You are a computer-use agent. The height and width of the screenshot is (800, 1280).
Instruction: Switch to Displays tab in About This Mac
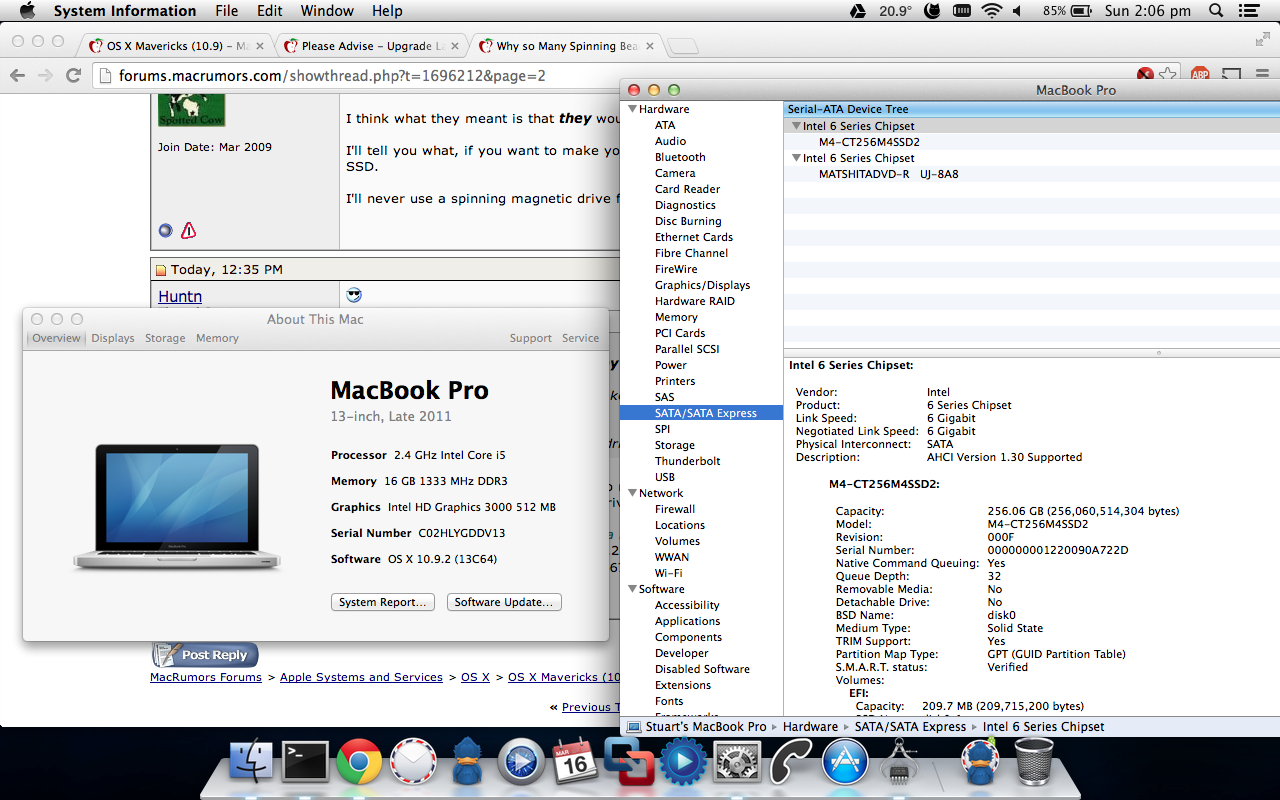coord(113,338)
